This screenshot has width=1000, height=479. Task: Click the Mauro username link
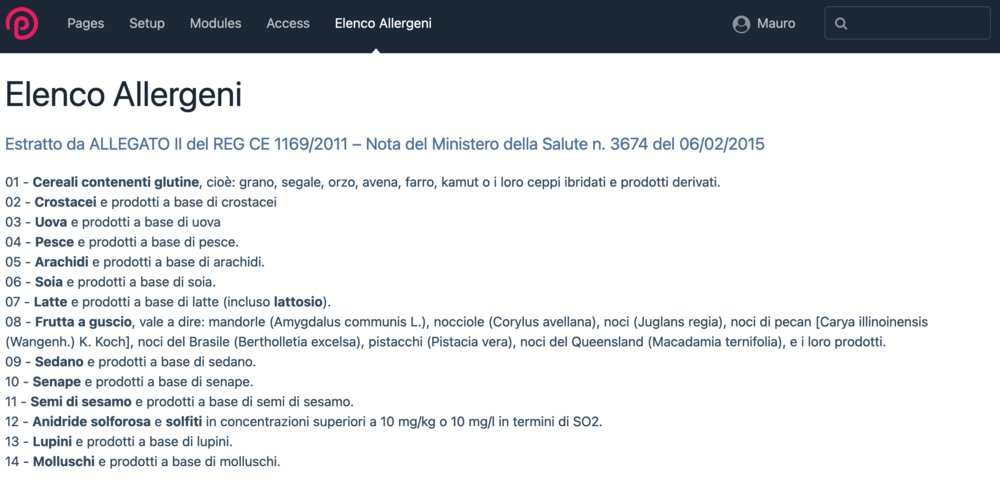[777, 24]
